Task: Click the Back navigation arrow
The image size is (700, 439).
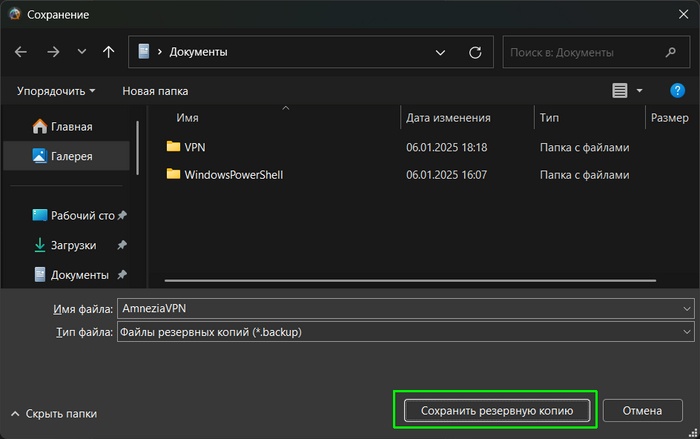Action: click(x=21, y=52)
